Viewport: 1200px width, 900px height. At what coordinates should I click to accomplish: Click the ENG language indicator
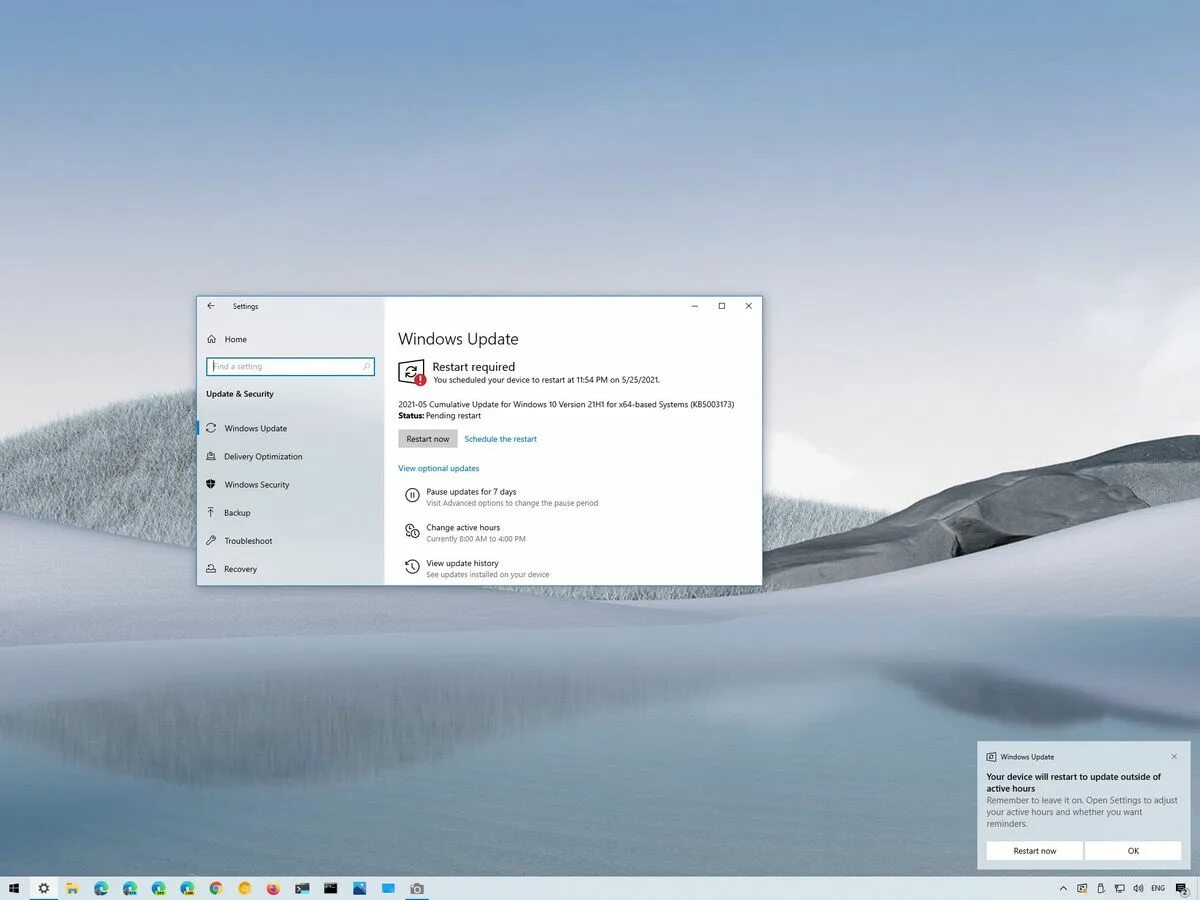coord(1158,888)
